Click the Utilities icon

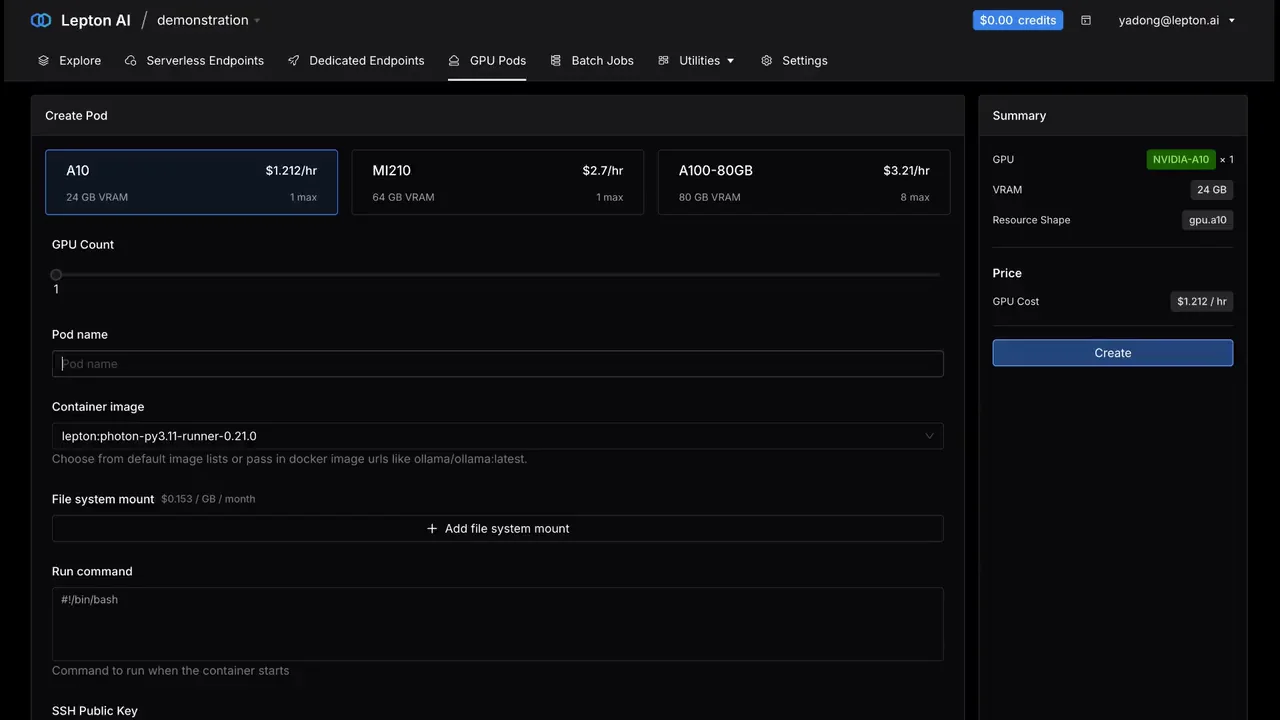[663, 61]
